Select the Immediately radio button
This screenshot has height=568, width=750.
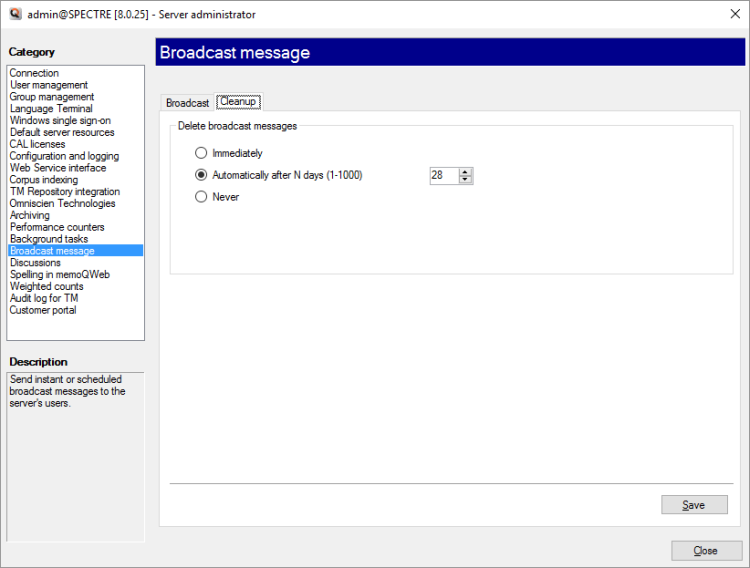click(x=201, y=154)
